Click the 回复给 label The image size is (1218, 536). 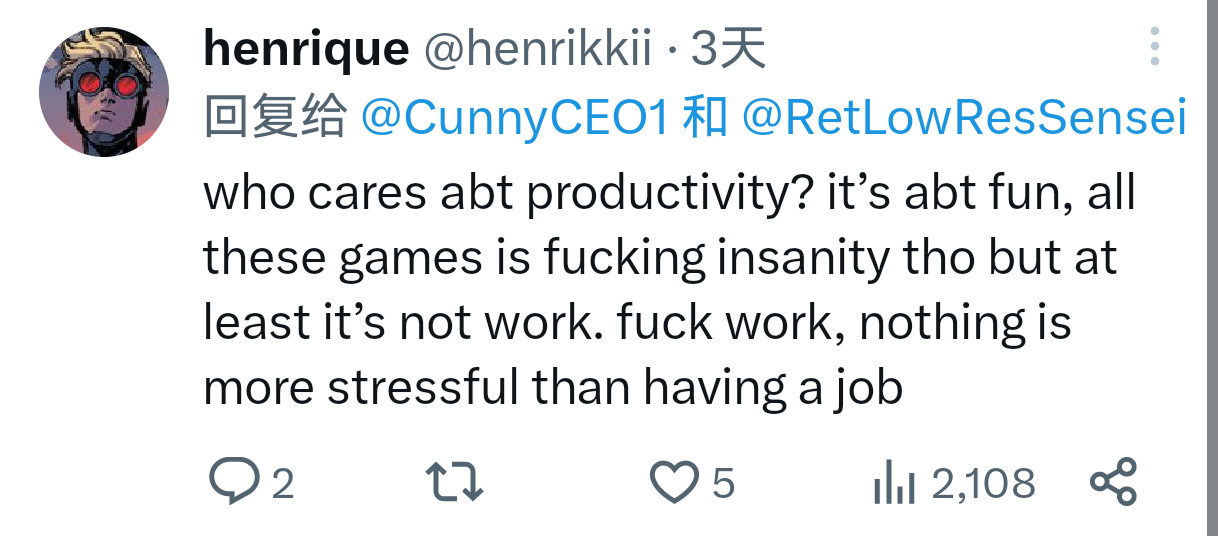(x=275, y=119)
